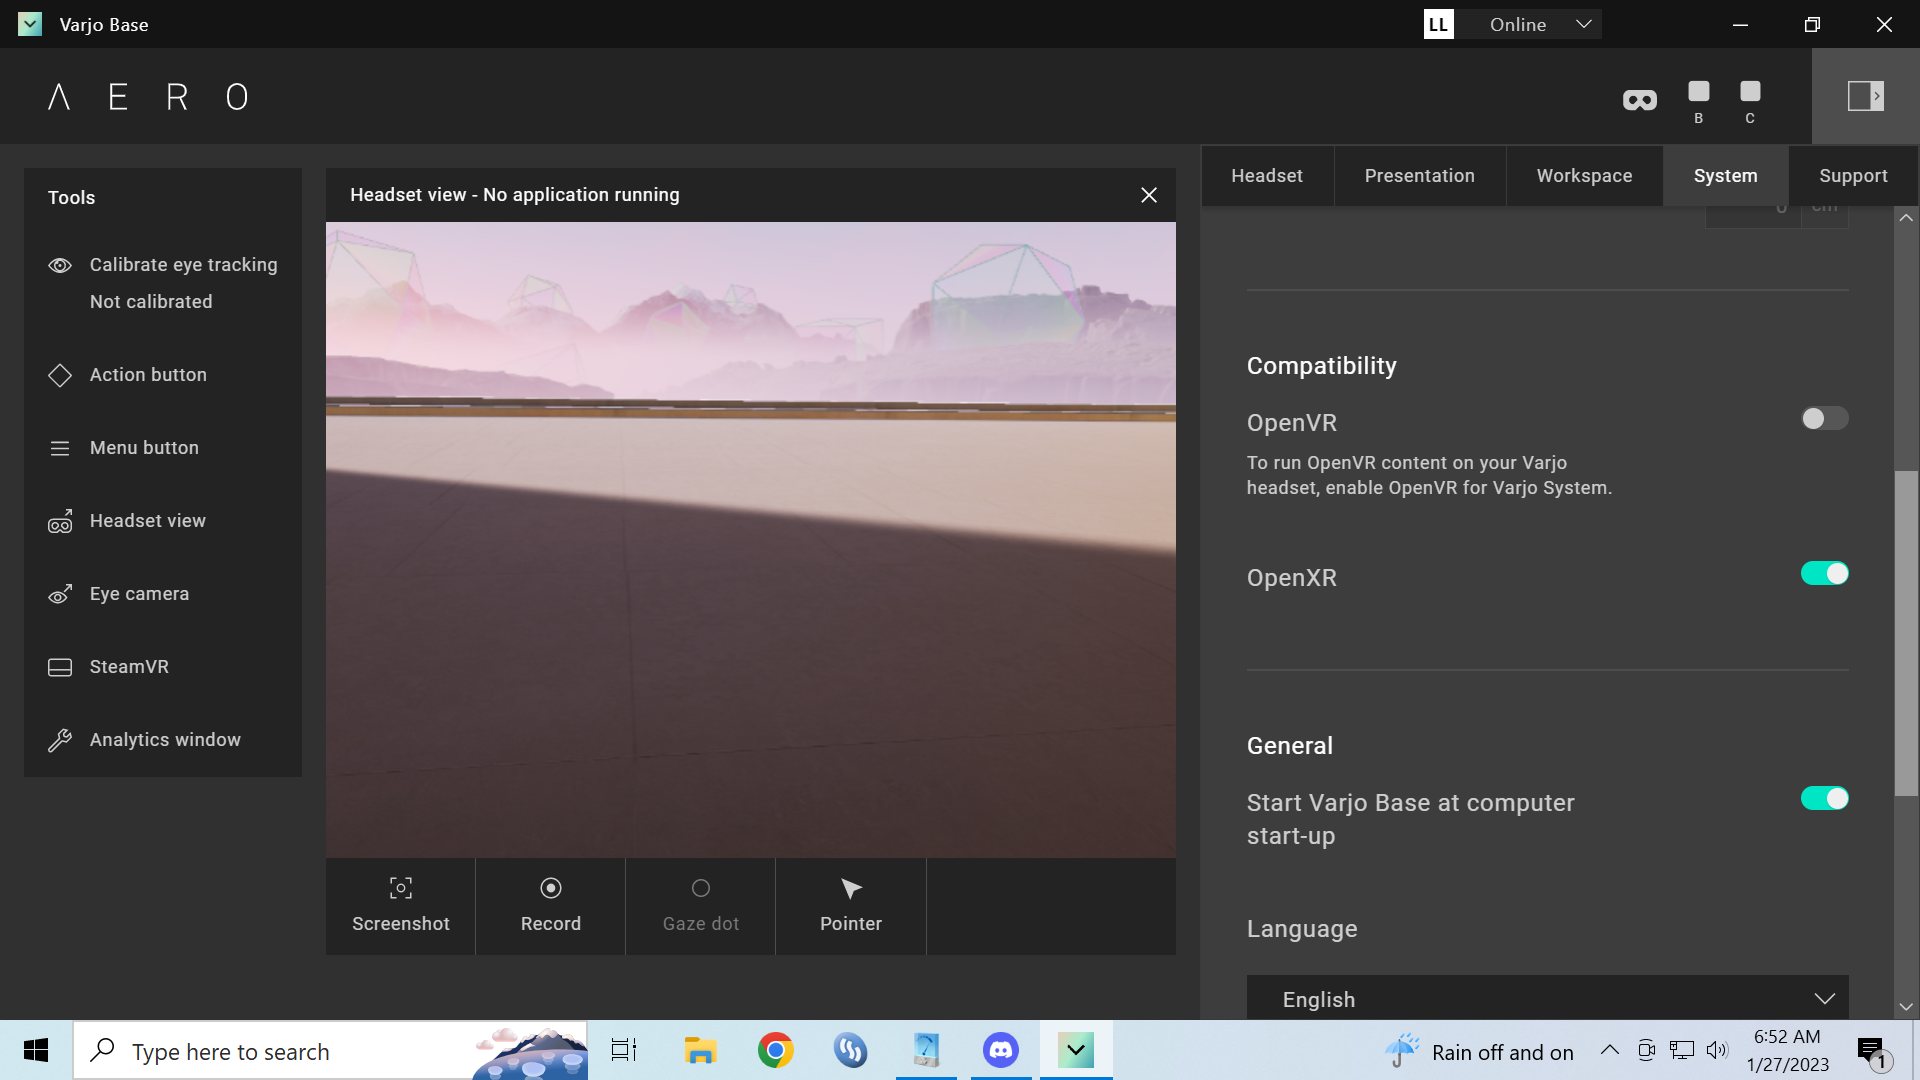
Task: Take a Screenshot of headset view
Action: [400, 906]
